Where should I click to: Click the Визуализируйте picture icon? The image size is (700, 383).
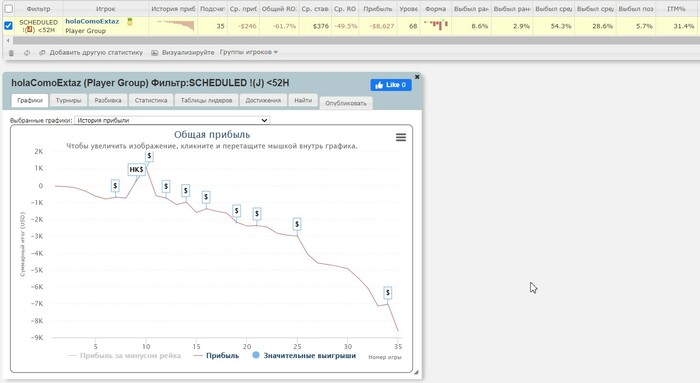click(x=154, y=53)
